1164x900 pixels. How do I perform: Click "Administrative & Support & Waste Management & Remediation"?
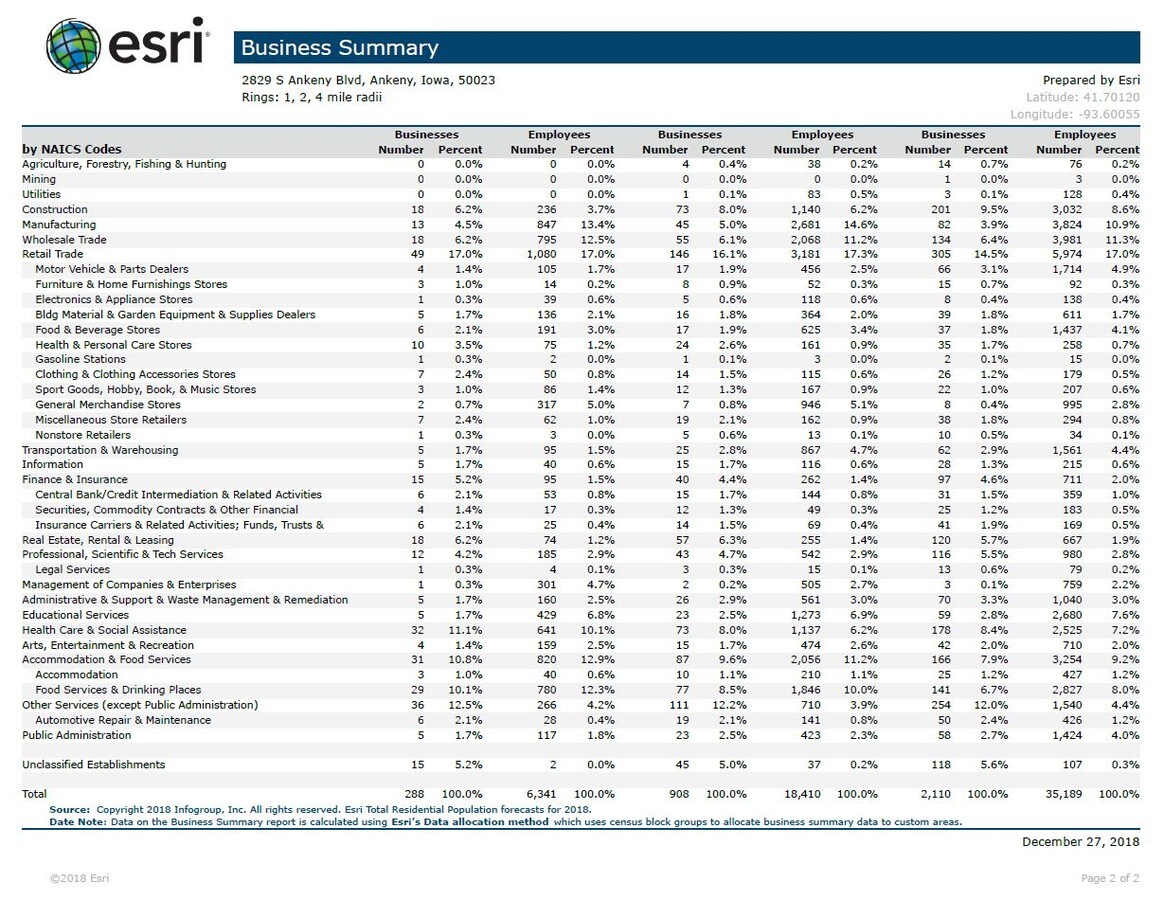pos(185,600)
